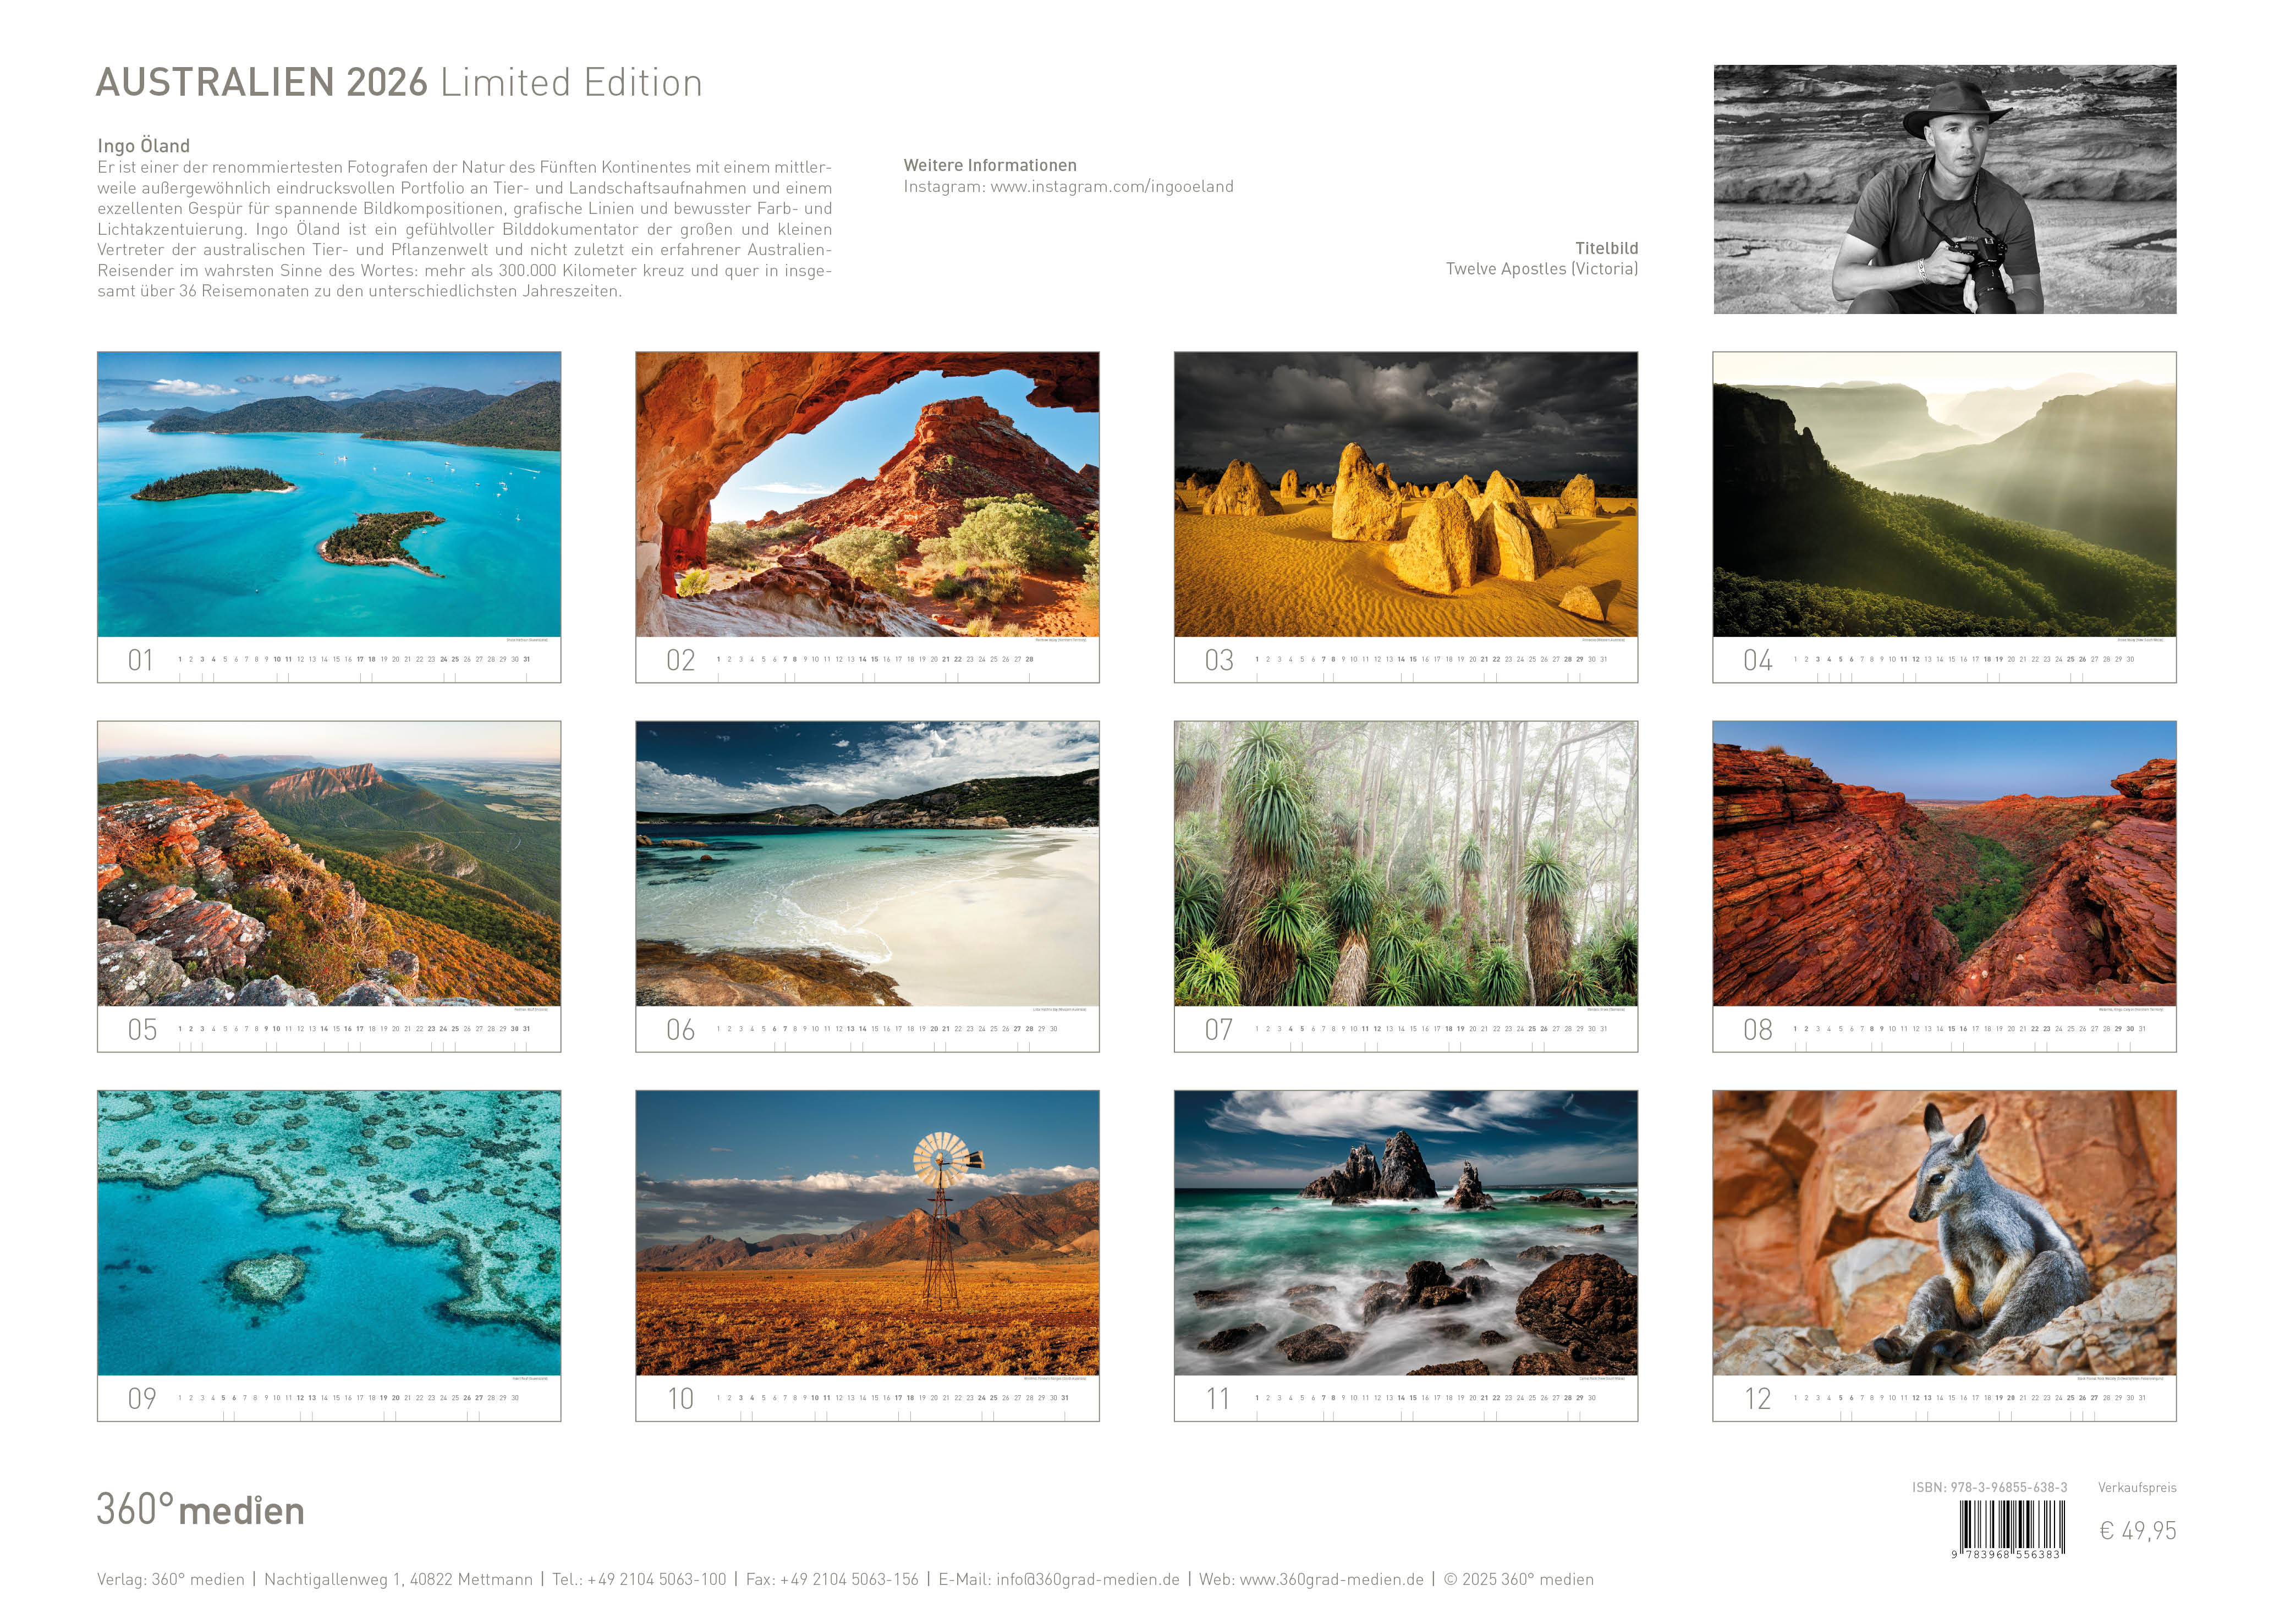The image size is (2274, 1624).
Task: Open the June white sand beach photo
Action: (x=866, y=863)
